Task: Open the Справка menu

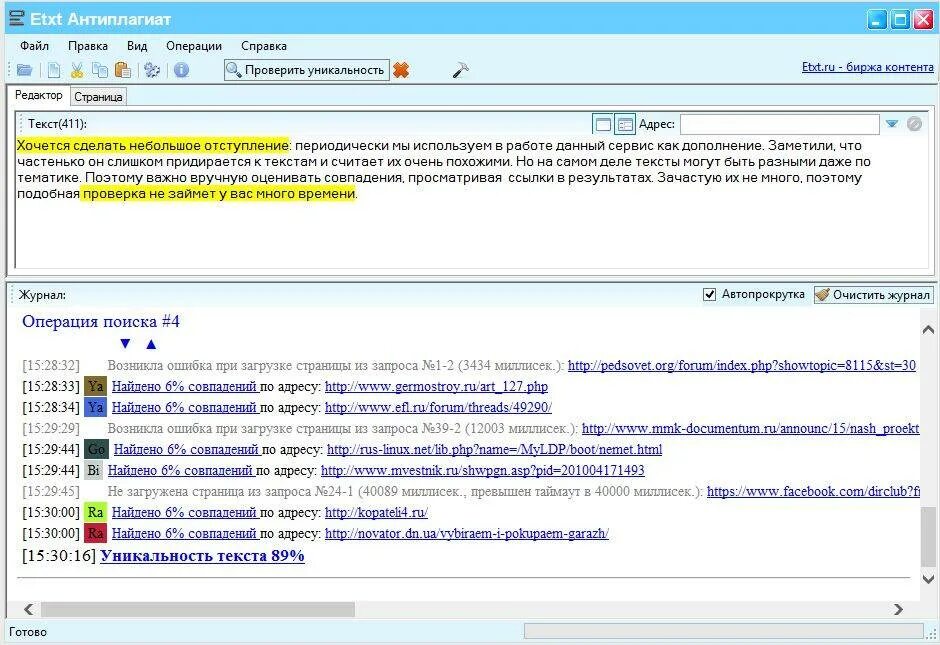Action: pos(264,46)
